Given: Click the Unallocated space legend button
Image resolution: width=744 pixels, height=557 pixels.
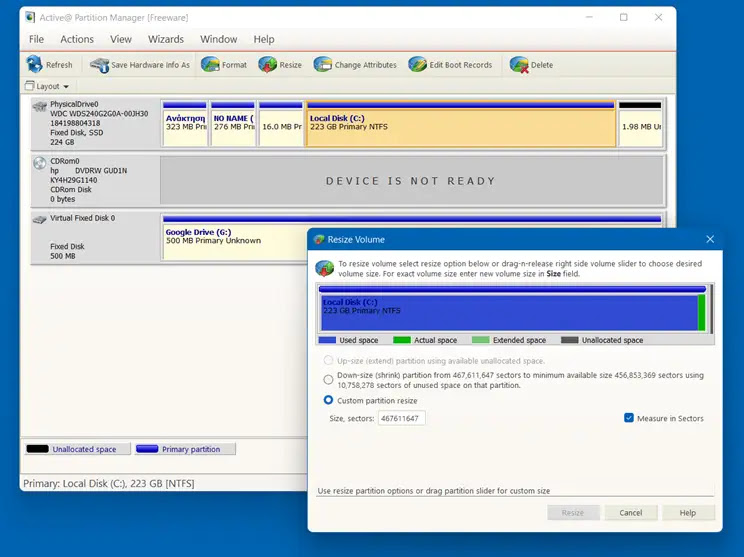Looking at the screenshot, I should click(77, 449).
